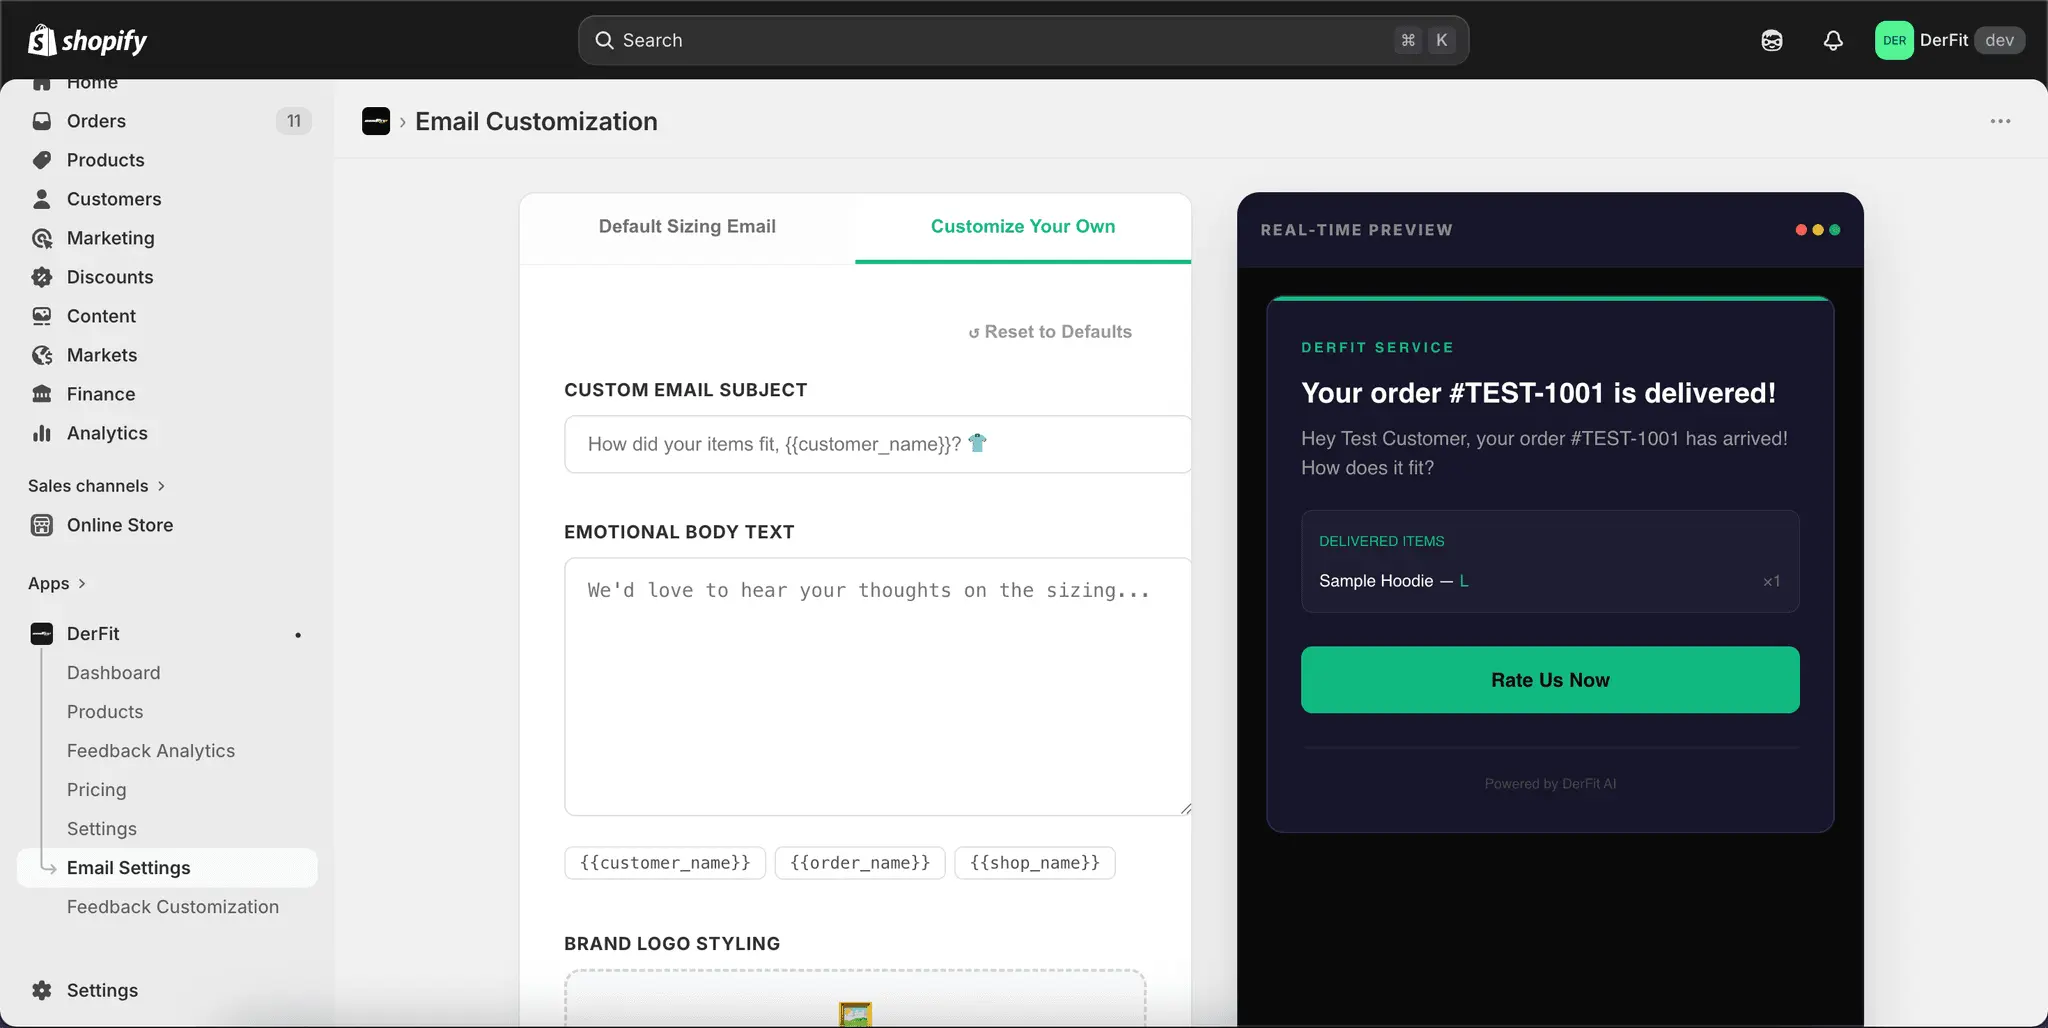Viewport: 2048px width, 1028px height.
Task: Click the Orders count badge 11
Action: [294, 121]
